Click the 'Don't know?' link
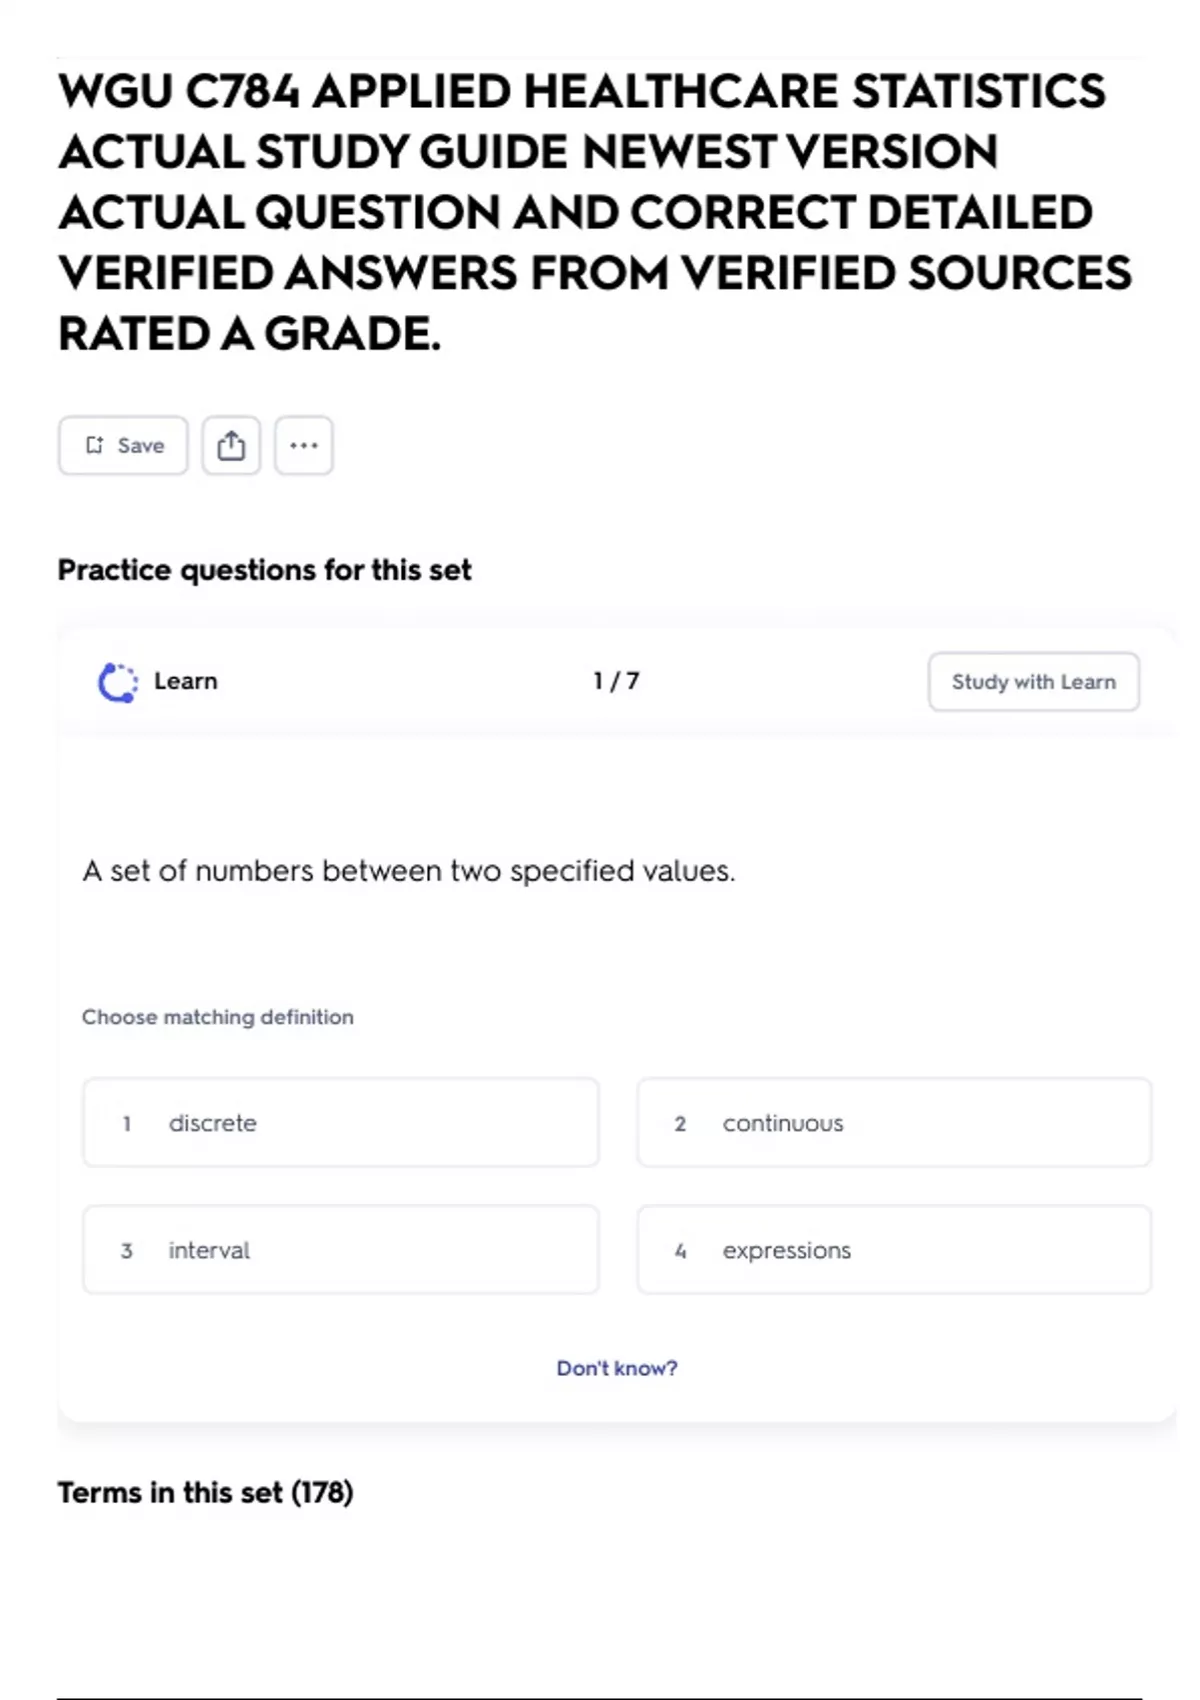This screenshot has height=1700, width=1200. [616, 1368]
